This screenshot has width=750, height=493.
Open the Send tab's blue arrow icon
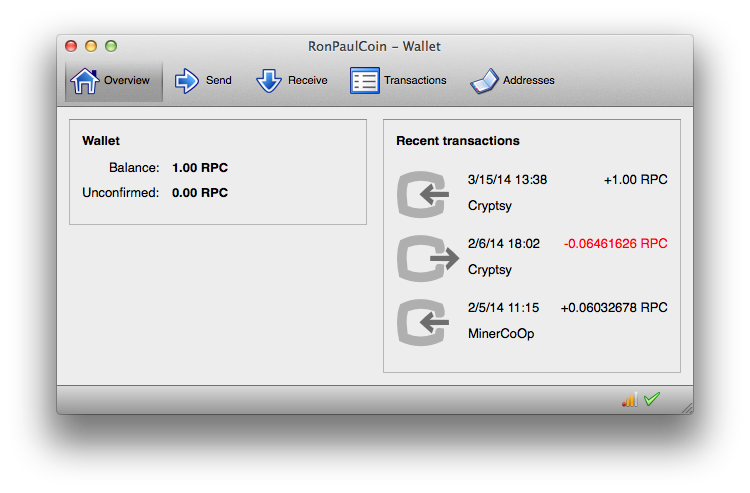pos(187,81)
